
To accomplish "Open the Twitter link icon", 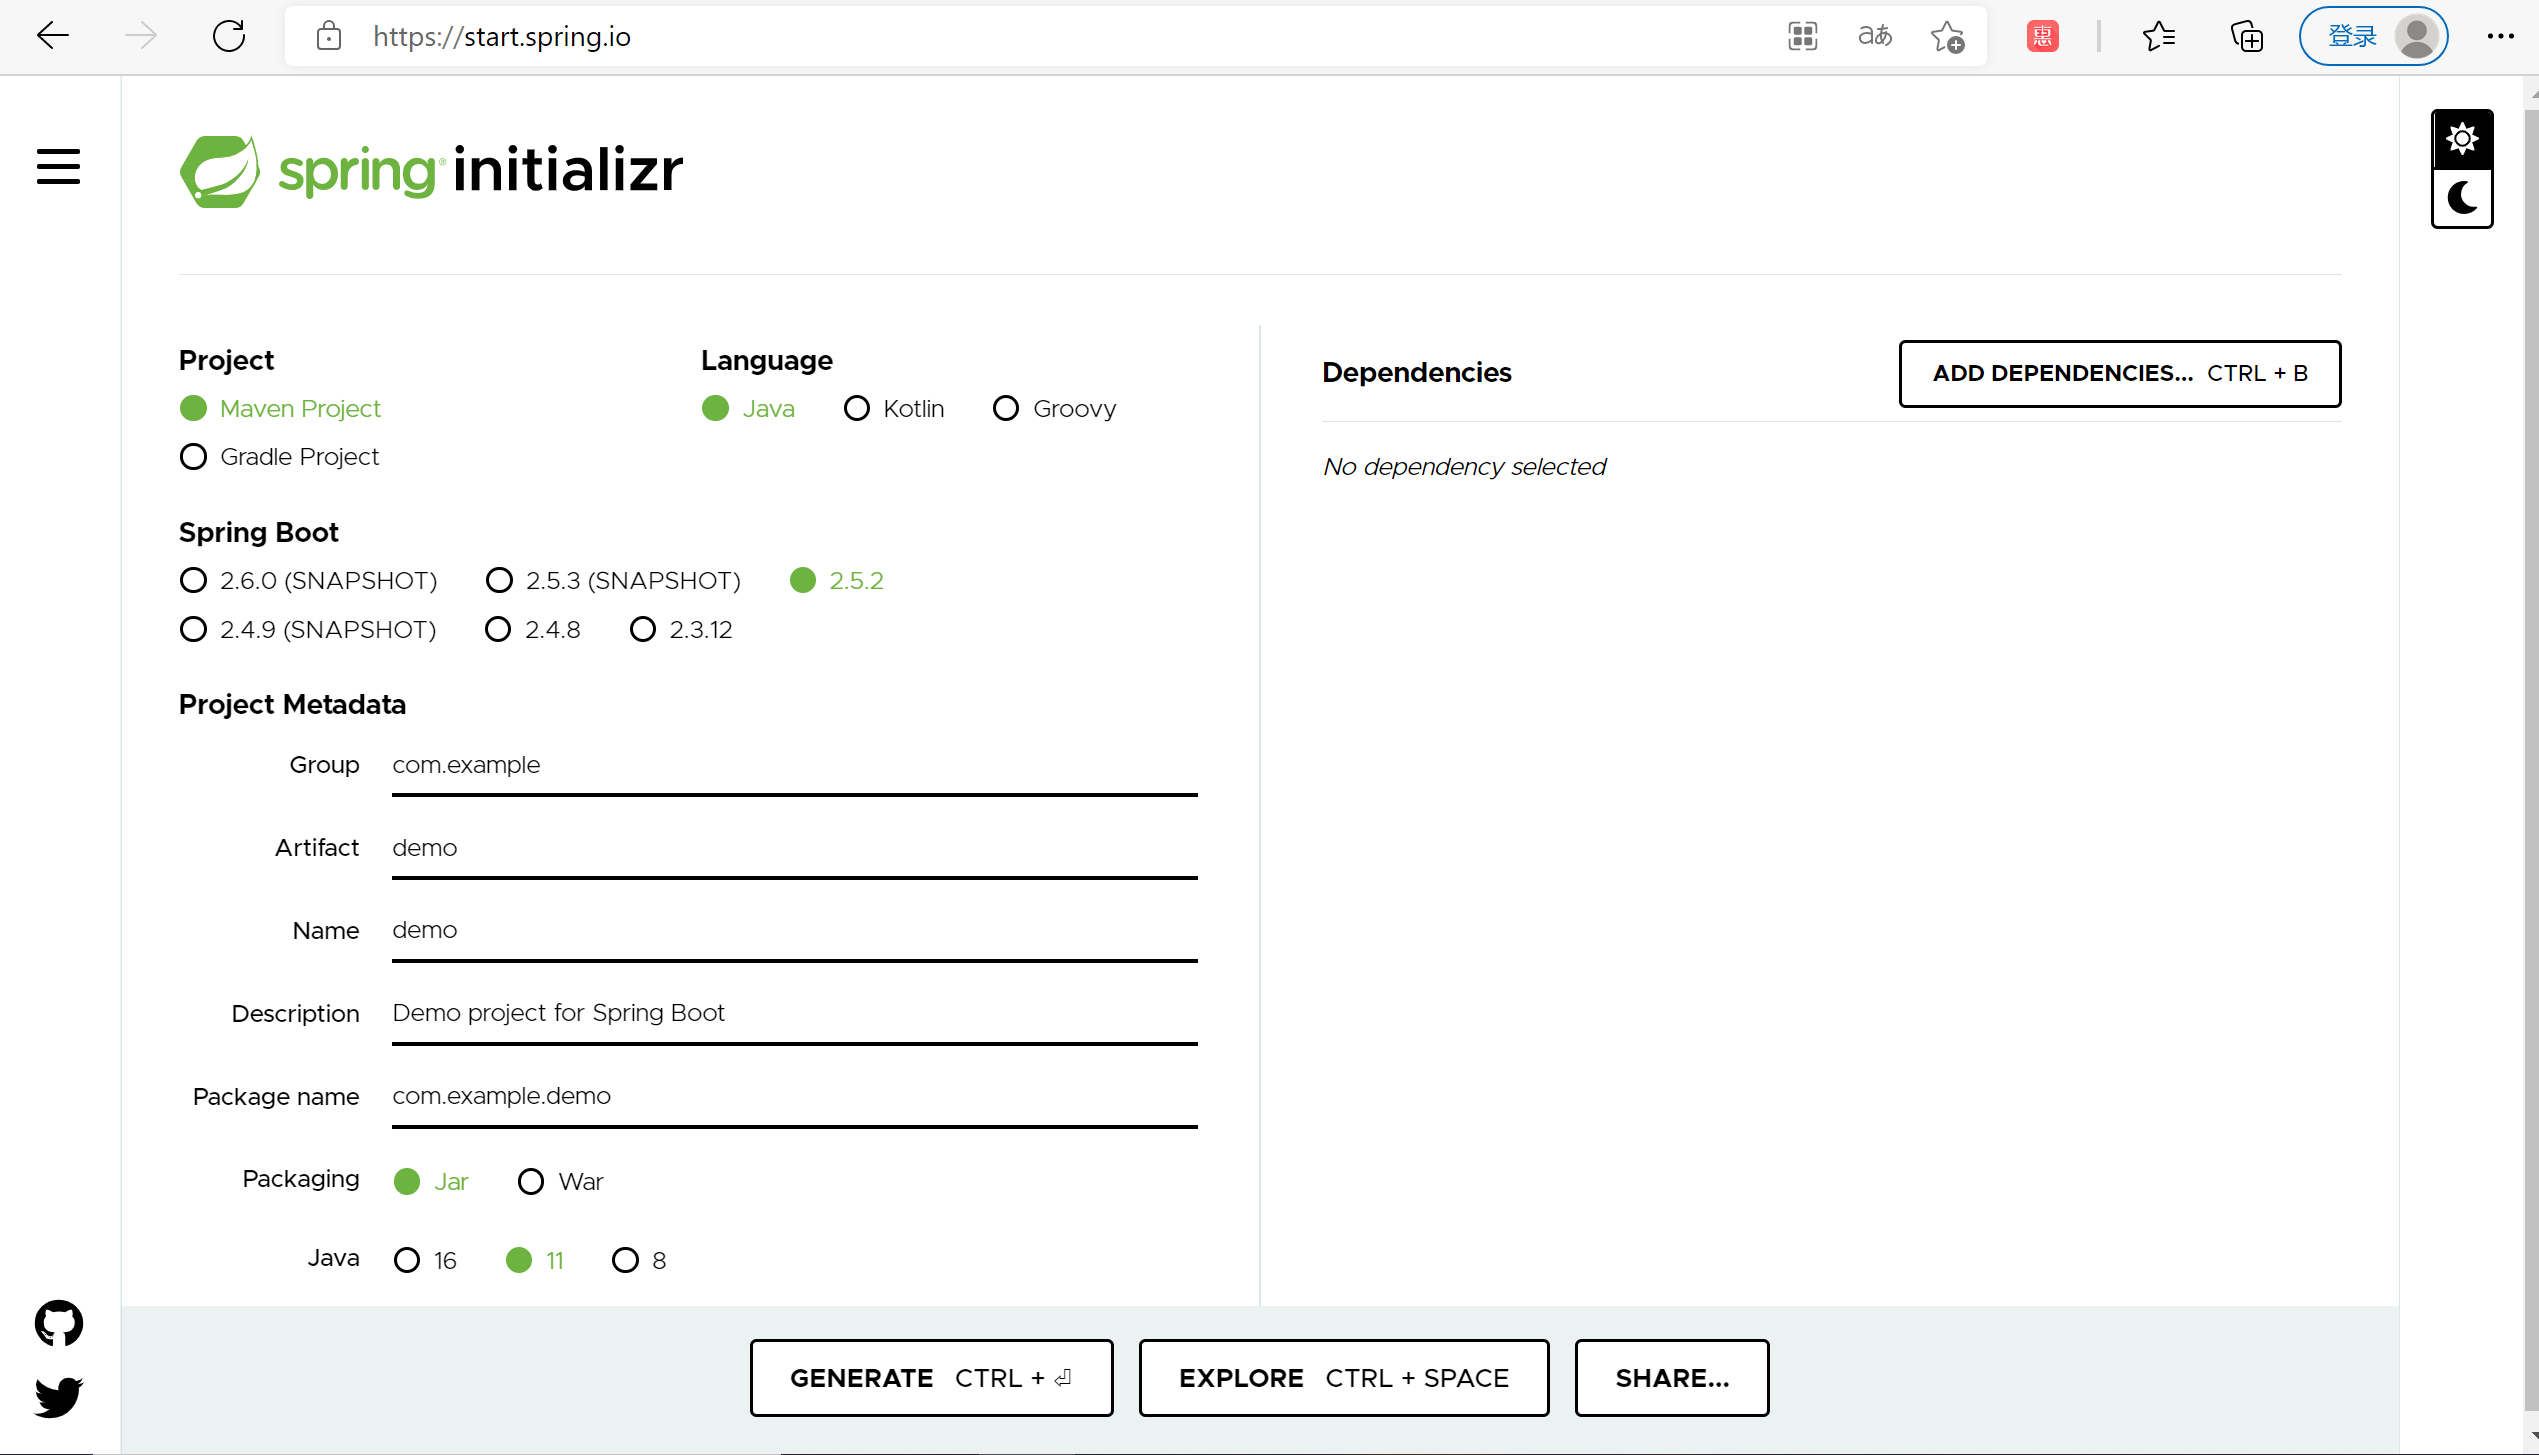I will click(59, 1396).
